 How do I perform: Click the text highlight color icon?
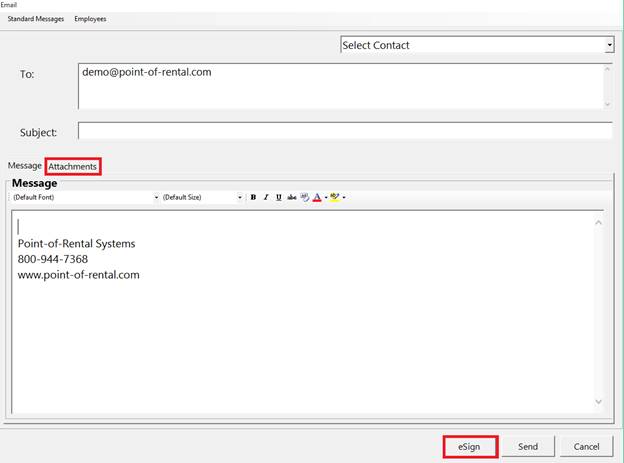(335, 197)
